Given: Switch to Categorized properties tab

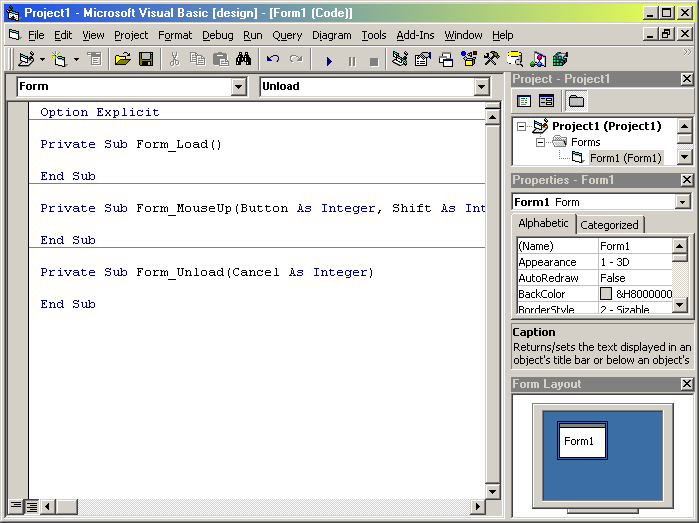Looking at the screenshot, I should (x=609, y=225).
